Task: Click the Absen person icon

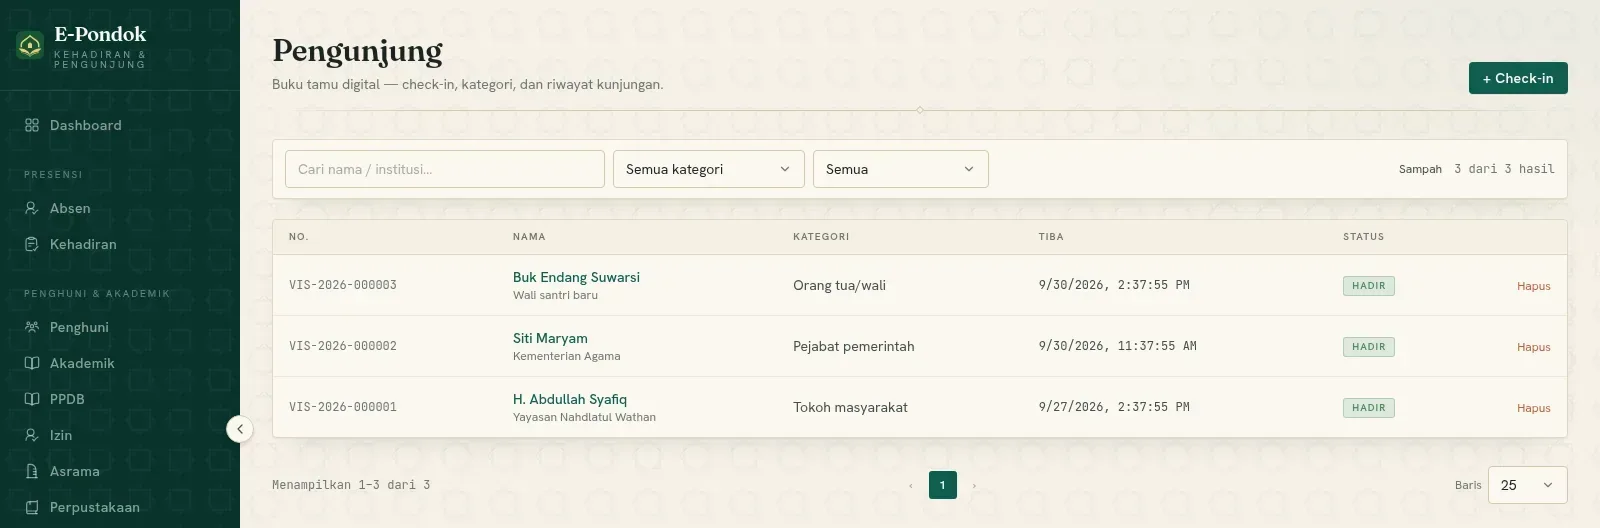Action: tap(32, 208)
